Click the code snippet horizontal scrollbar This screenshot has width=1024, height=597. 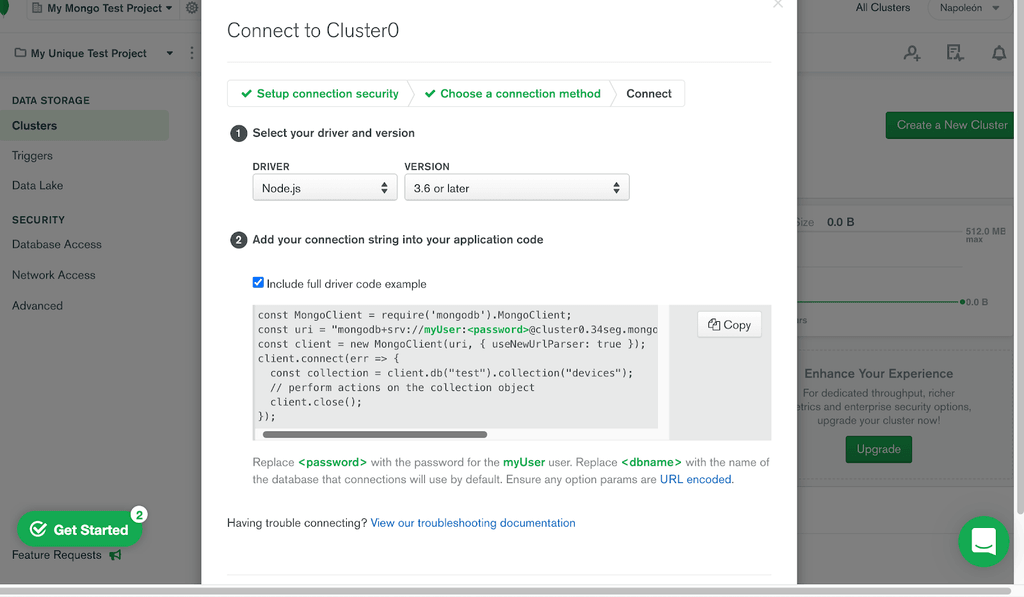tap(374, 434)
